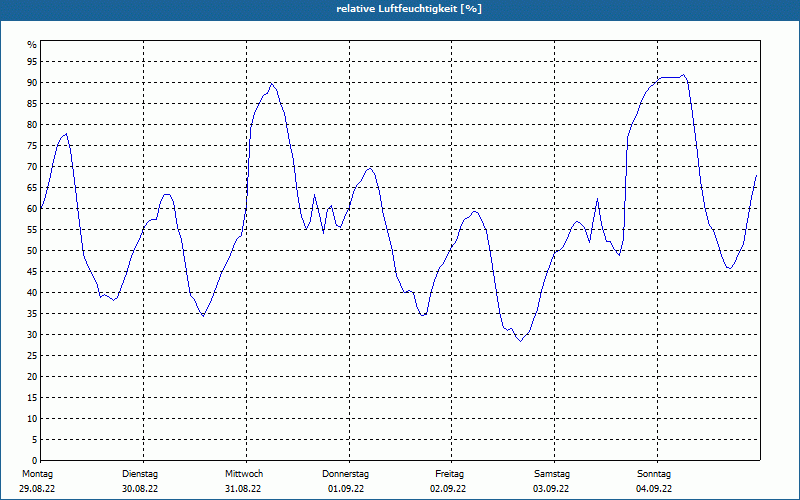
Task: Click the date 02.09.22
Action: point(448,489)
